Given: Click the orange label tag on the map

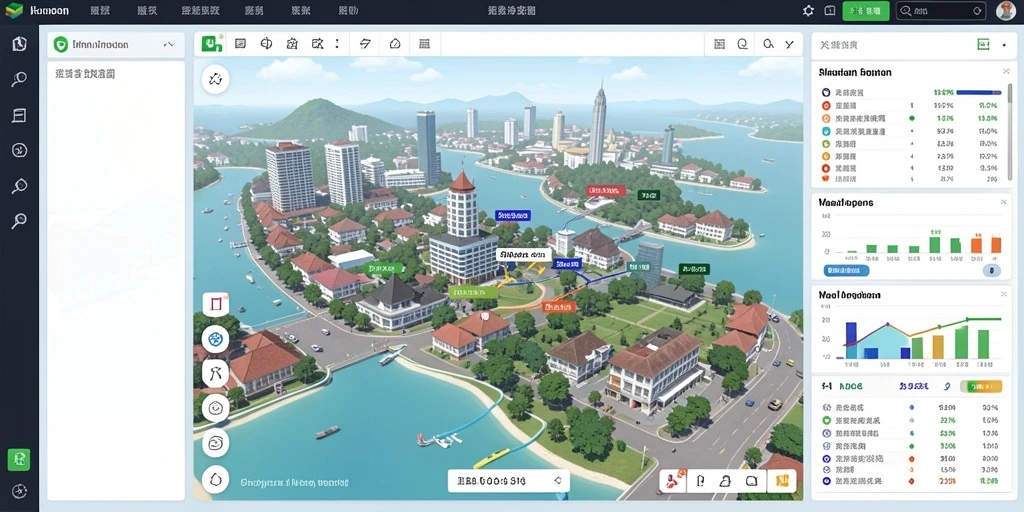Looking at the screenshot, I should (x=559, y=305).
